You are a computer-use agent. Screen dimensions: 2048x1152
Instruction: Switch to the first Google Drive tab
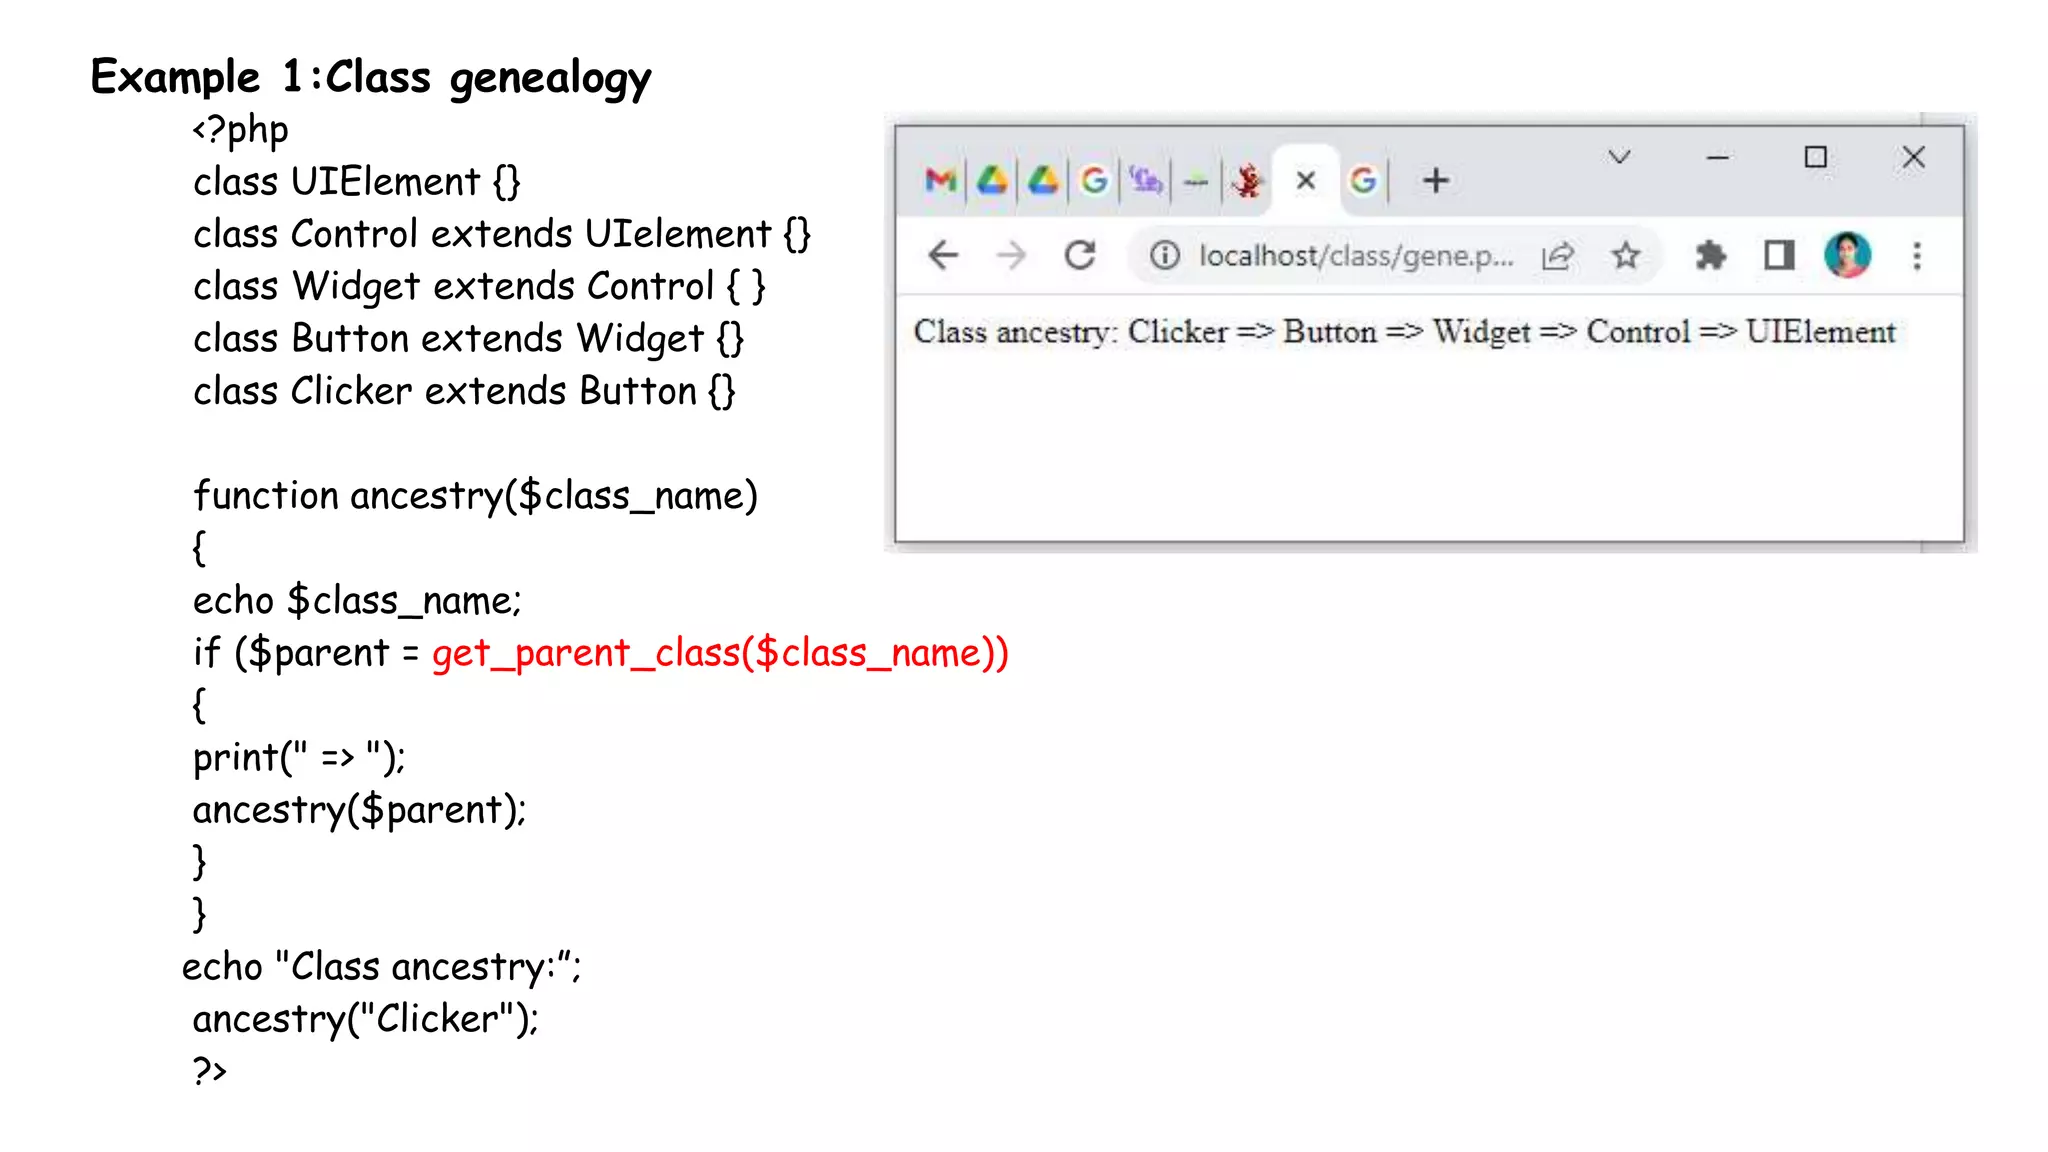[x=992, y=181]
